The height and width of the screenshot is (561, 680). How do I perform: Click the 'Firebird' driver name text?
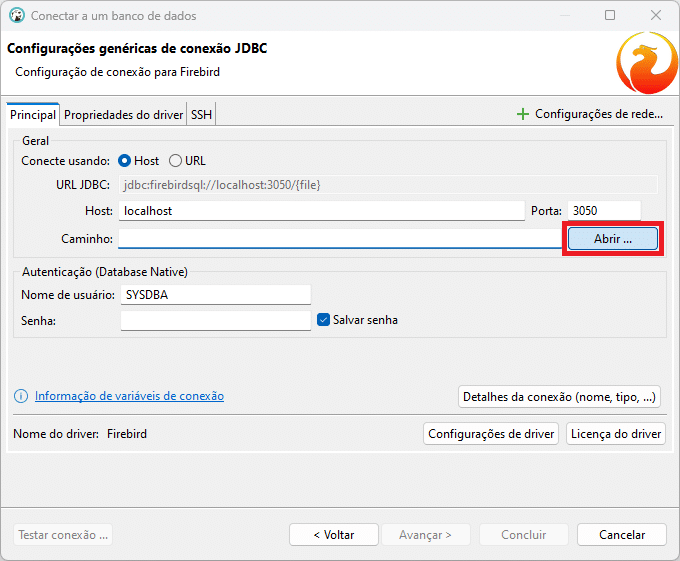click(127, 434)
